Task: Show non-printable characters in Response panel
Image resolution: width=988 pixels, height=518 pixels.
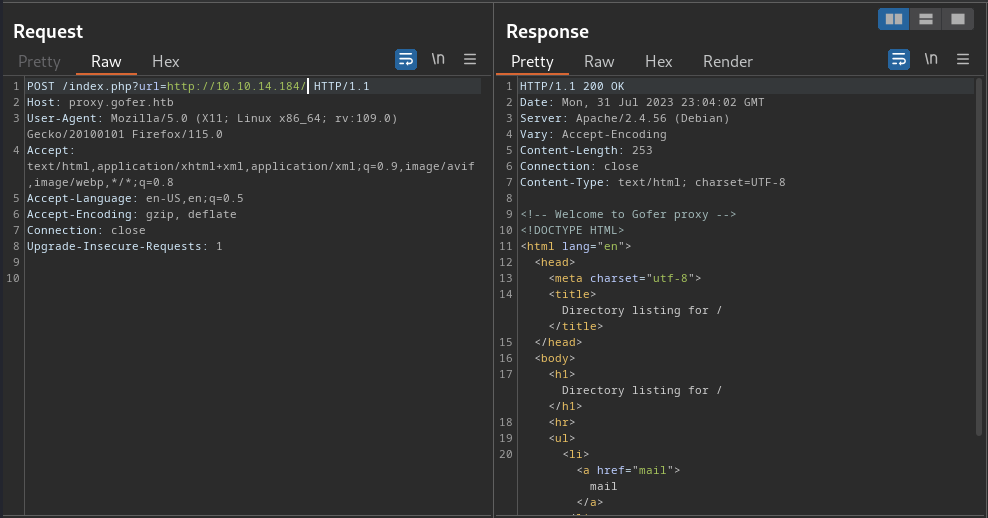Action: (931, 59)
